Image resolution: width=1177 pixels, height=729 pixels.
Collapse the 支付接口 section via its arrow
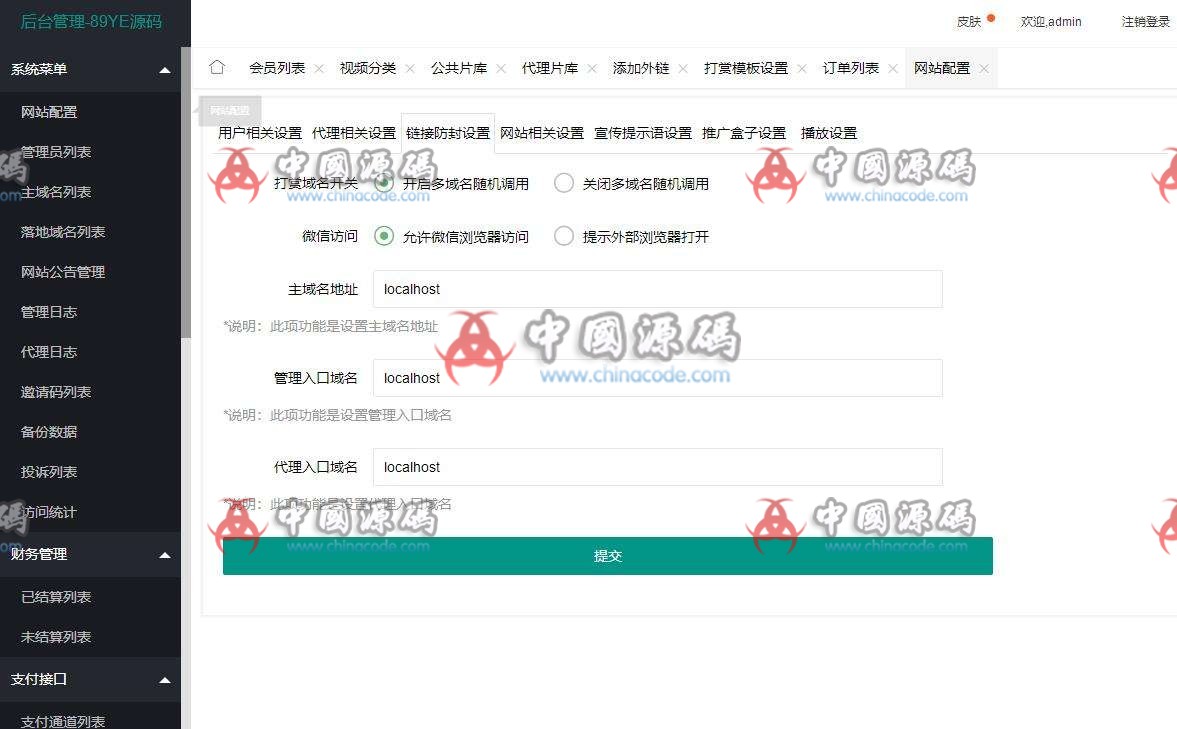(164, 679)
